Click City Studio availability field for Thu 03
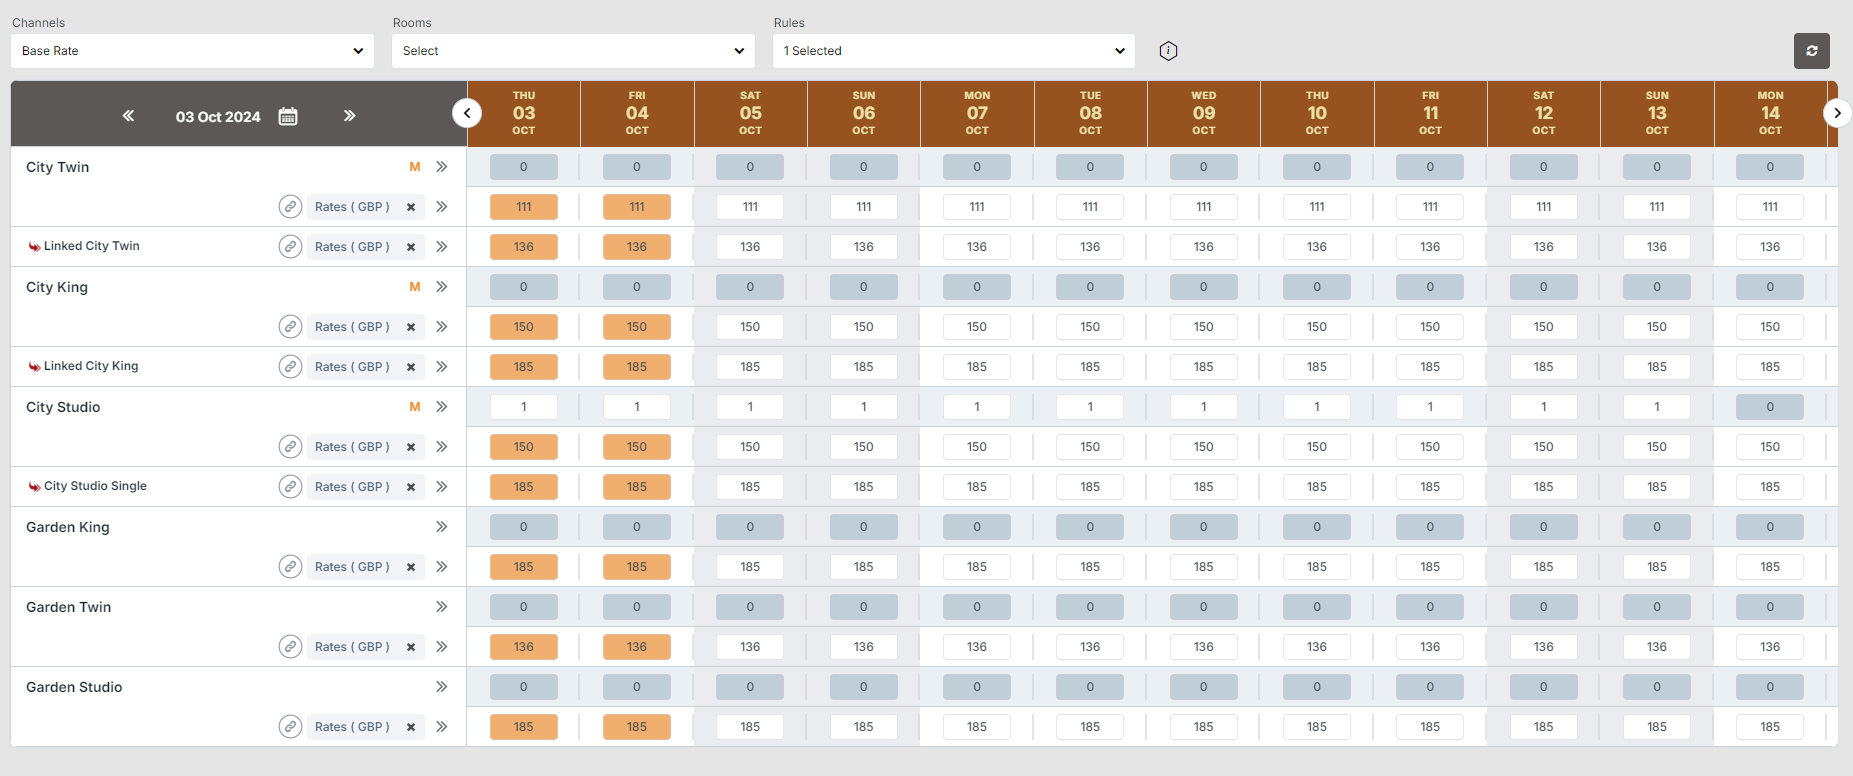The image size is (1853, 776). click(x=524, y=407)
